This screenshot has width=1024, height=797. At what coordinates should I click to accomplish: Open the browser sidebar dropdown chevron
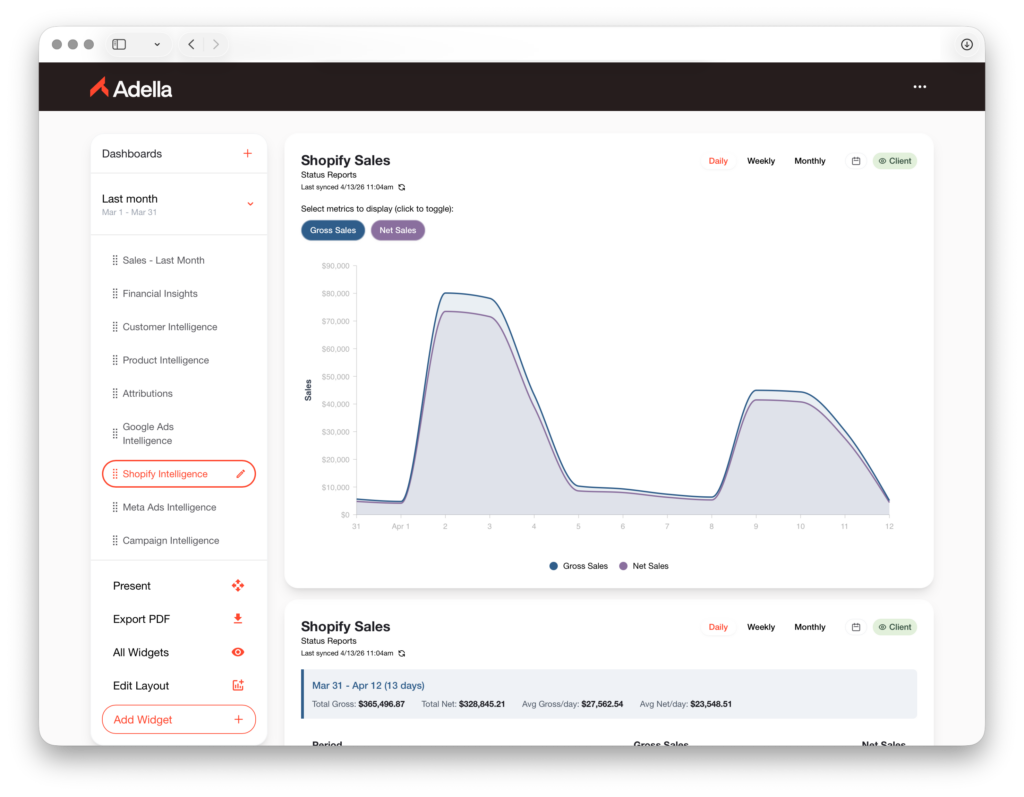[x=157, y=44]
